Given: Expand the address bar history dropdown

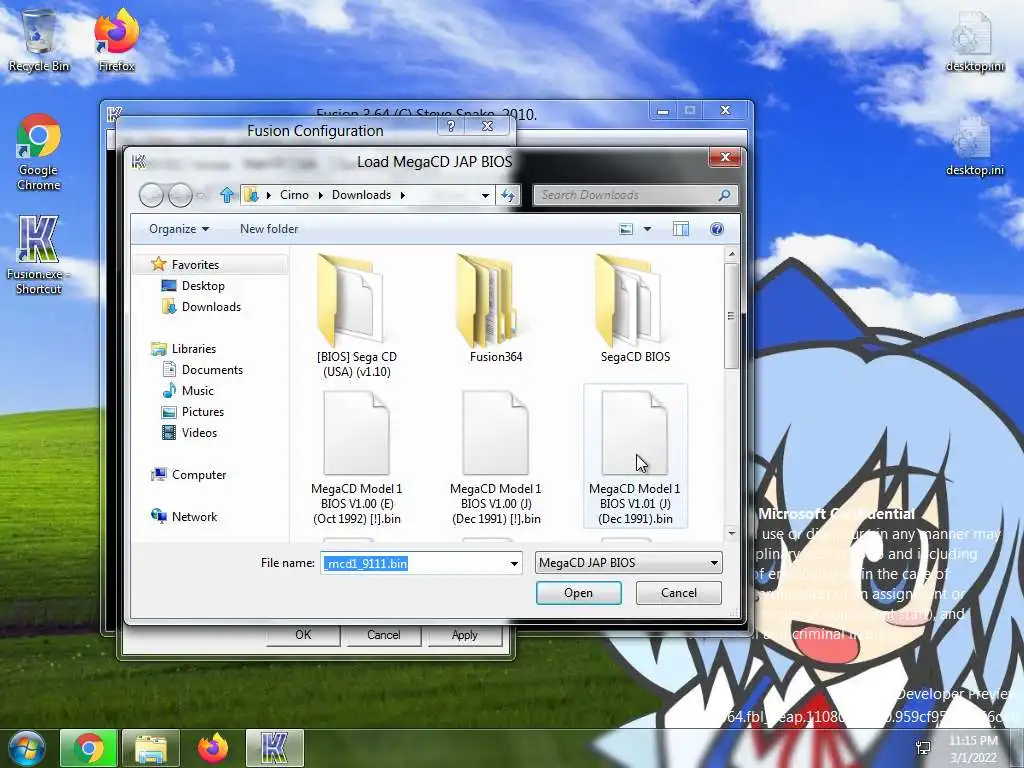Looking at the screenshot, I should tap(485, 195).
